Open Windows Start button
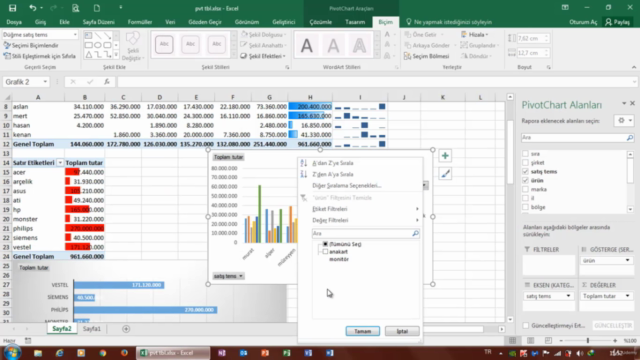This screenshot has height=360, width=640. [12, 353]
